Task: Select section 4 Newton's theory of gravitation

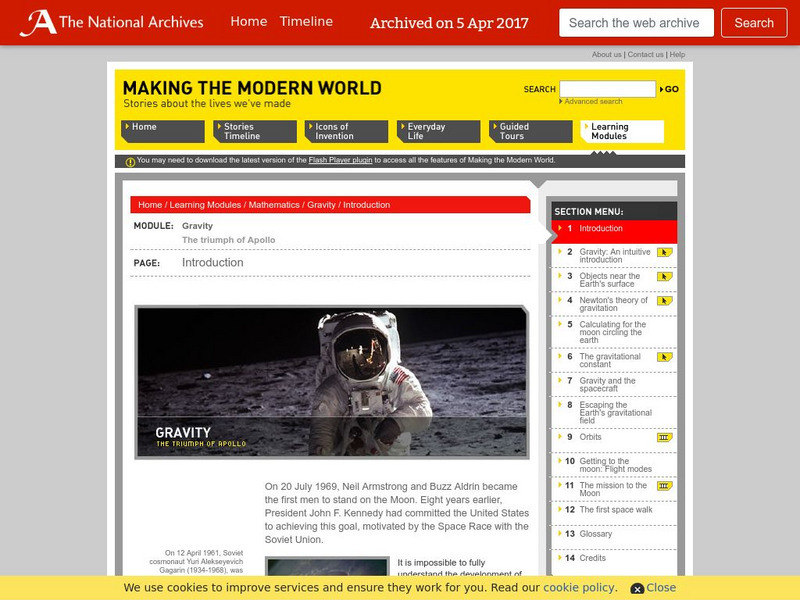Action: 614,304
